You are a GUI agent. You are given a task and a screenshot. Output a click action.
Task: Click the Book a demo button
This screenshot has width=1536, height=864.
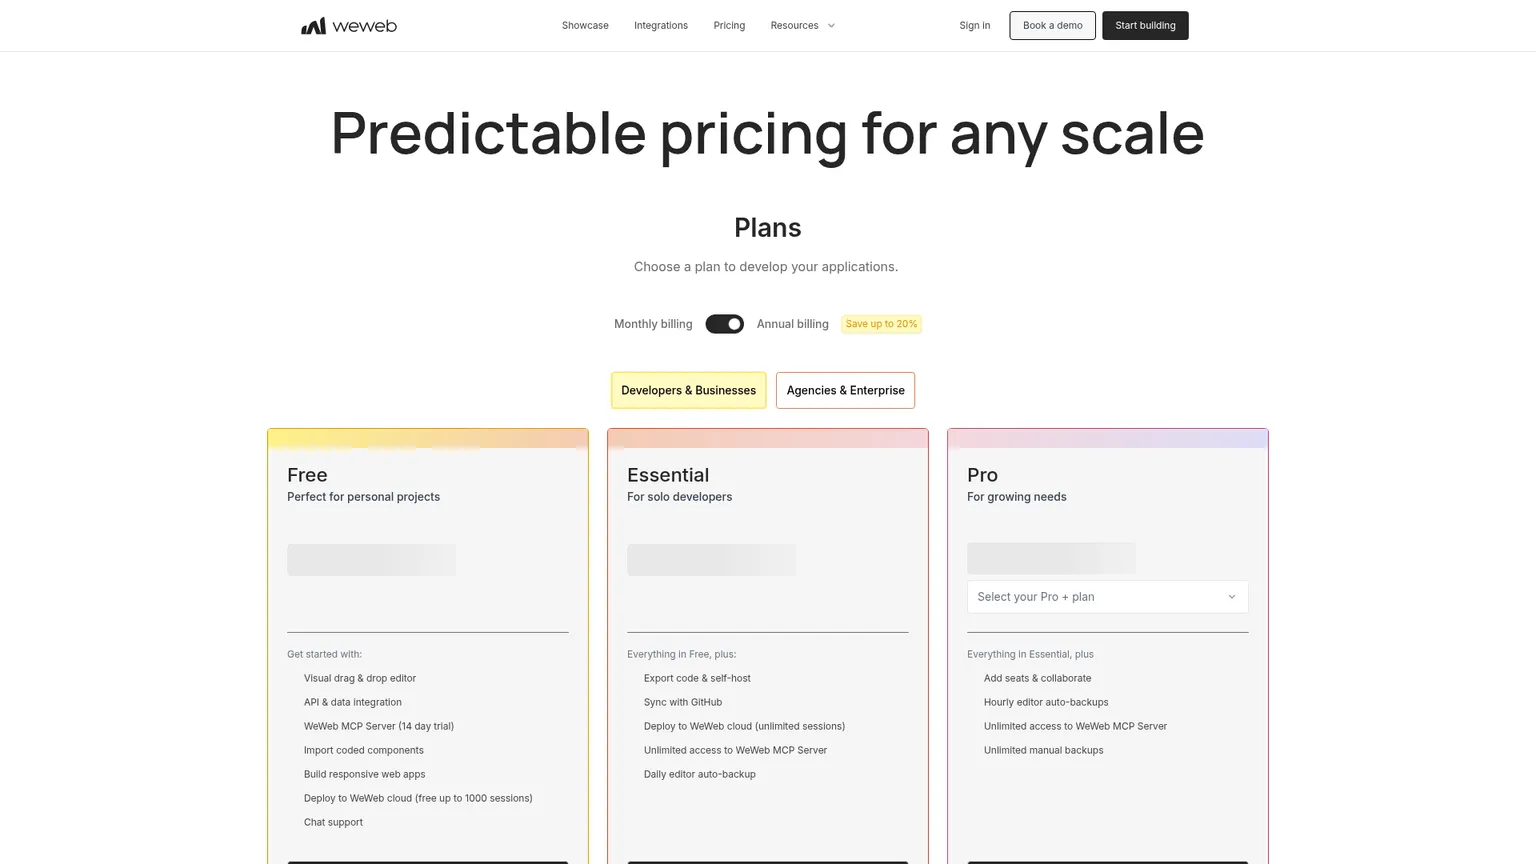point(1052,26)
